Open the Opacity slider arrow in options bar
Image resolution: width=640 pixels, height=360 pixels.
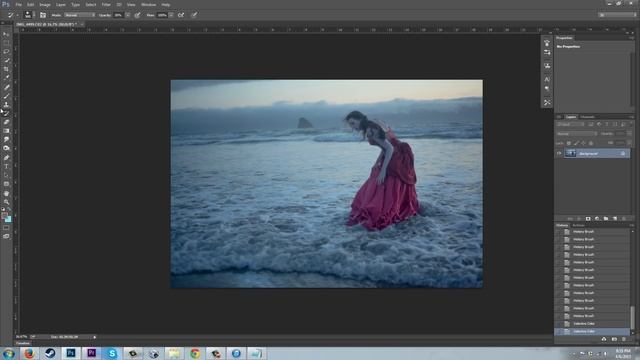(x=128, y=15)
